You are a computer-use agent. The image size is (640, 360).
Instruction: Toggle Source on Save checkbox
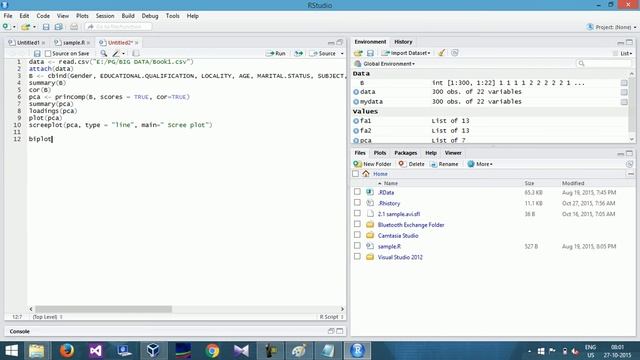click(x=48, y=53)
